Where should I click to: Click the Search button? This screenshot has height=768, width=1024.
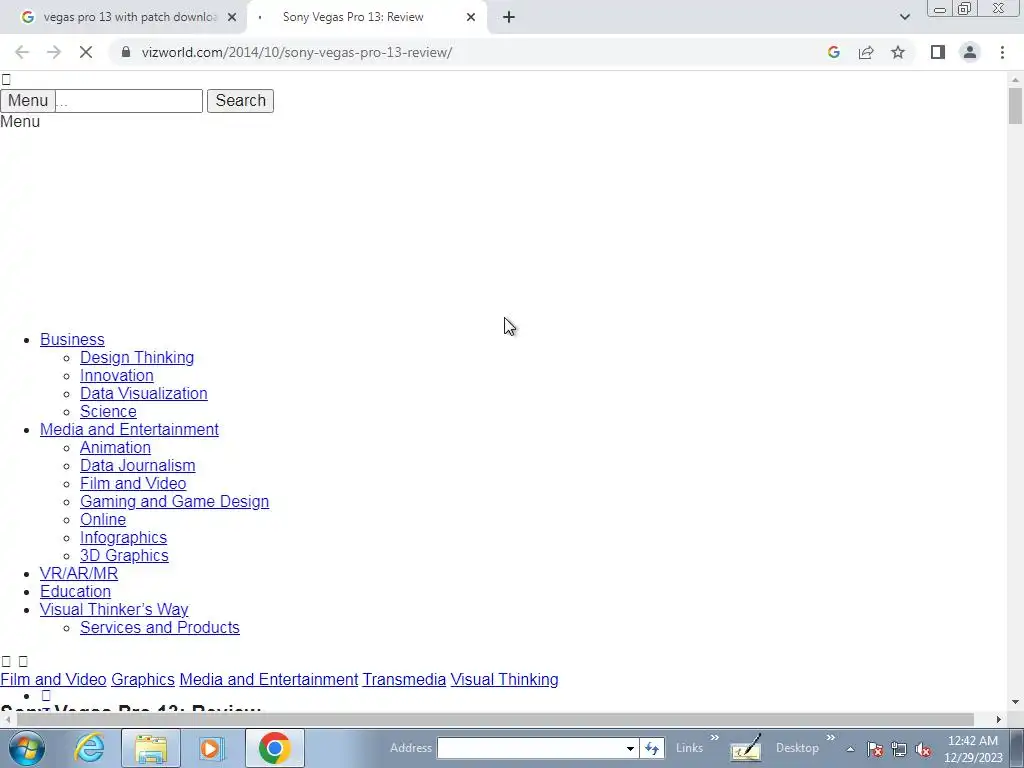240,101
